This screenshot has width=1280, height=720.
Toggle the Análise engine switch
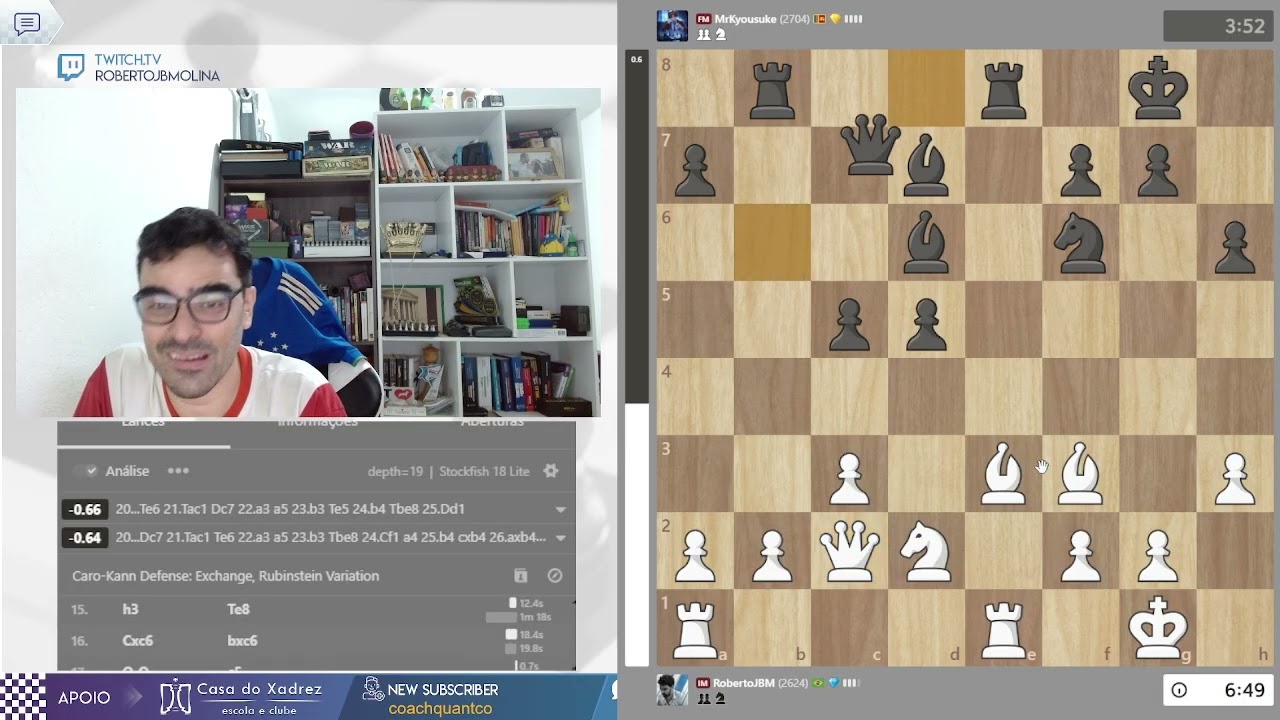84,471
